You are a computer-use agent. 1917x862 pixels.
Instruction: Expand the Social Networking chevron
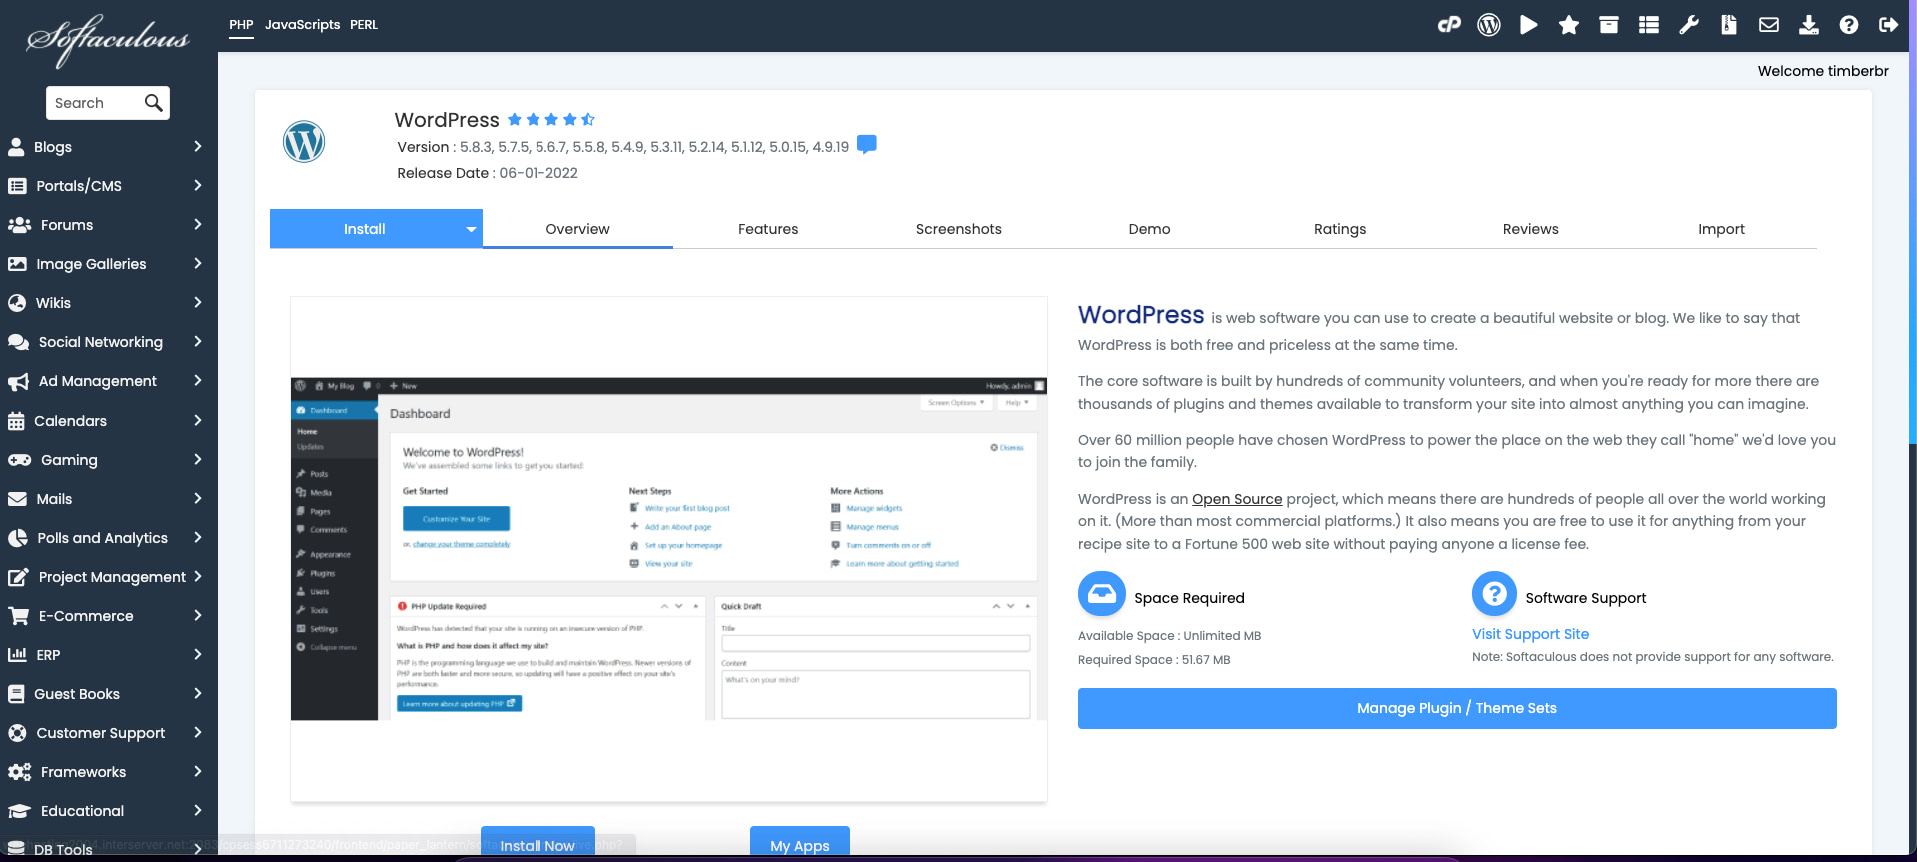click(x=198, y=341)
